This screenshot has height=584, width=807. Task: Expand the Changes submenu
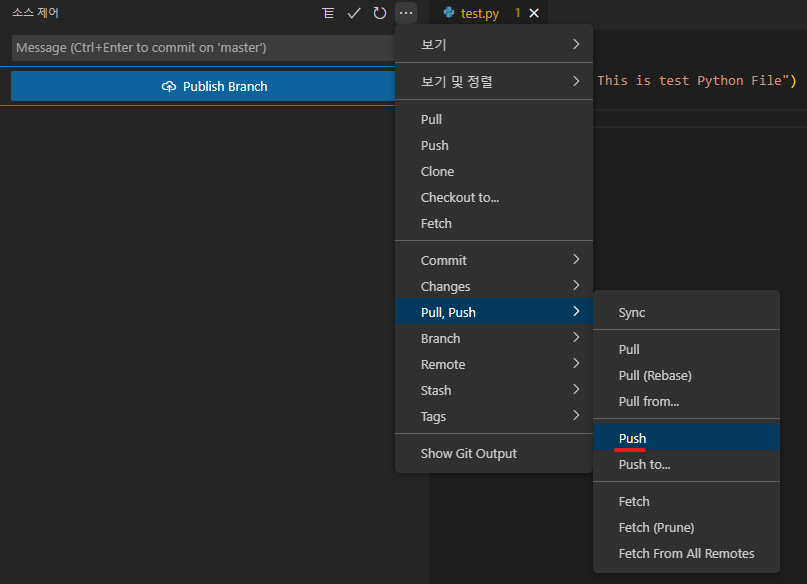point(494,286)
